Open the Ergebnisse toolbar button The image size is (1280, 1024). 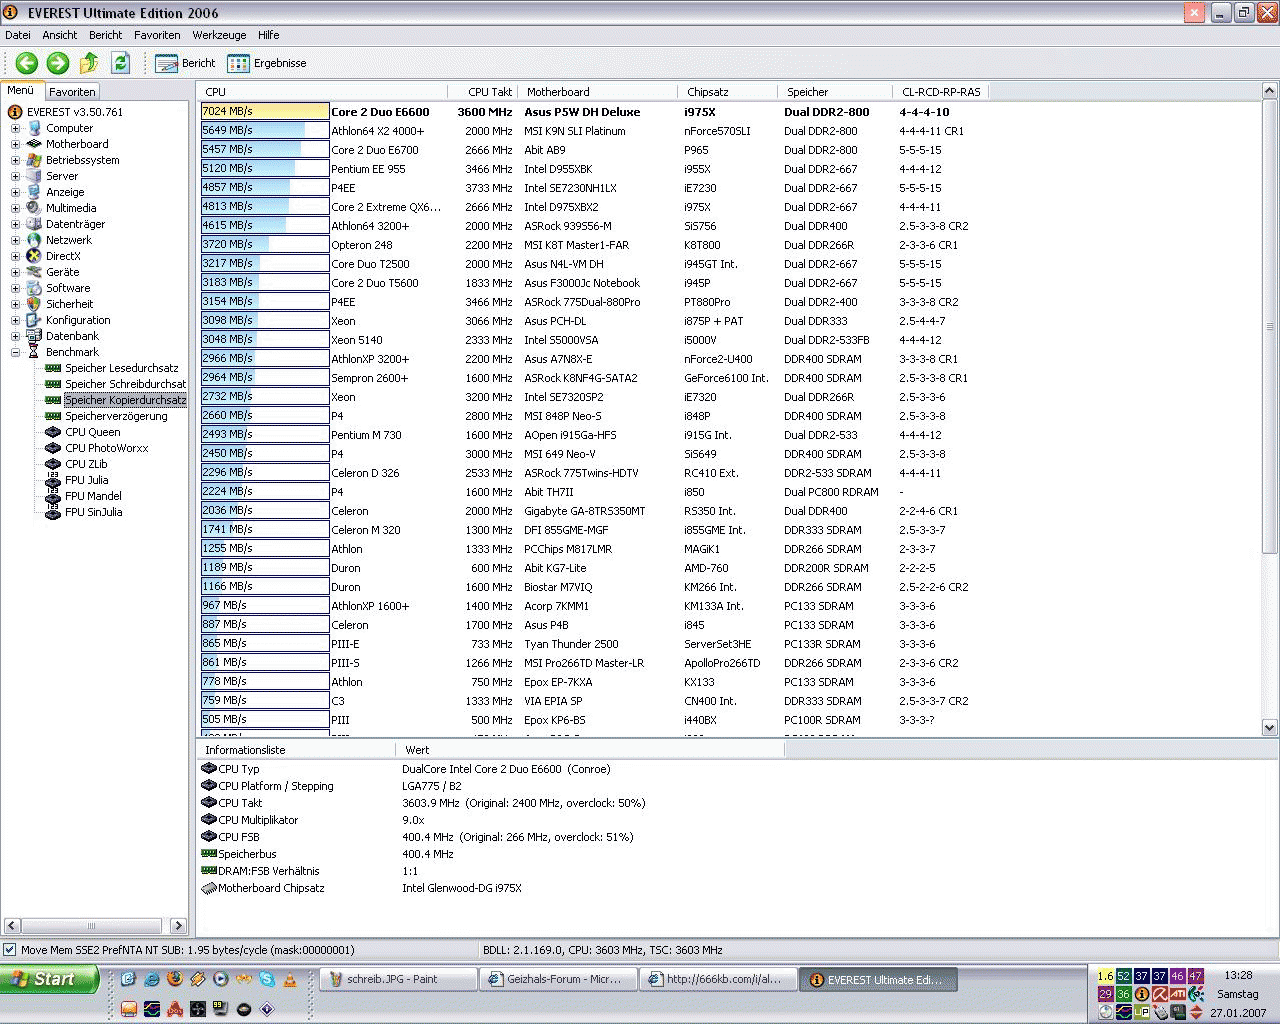point(267,63)
